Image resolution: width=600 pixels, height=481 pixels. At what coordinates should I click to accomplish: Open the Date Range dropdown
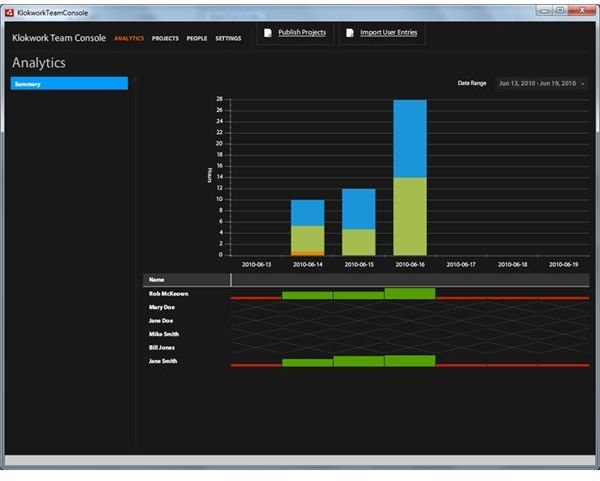(541, 83)
